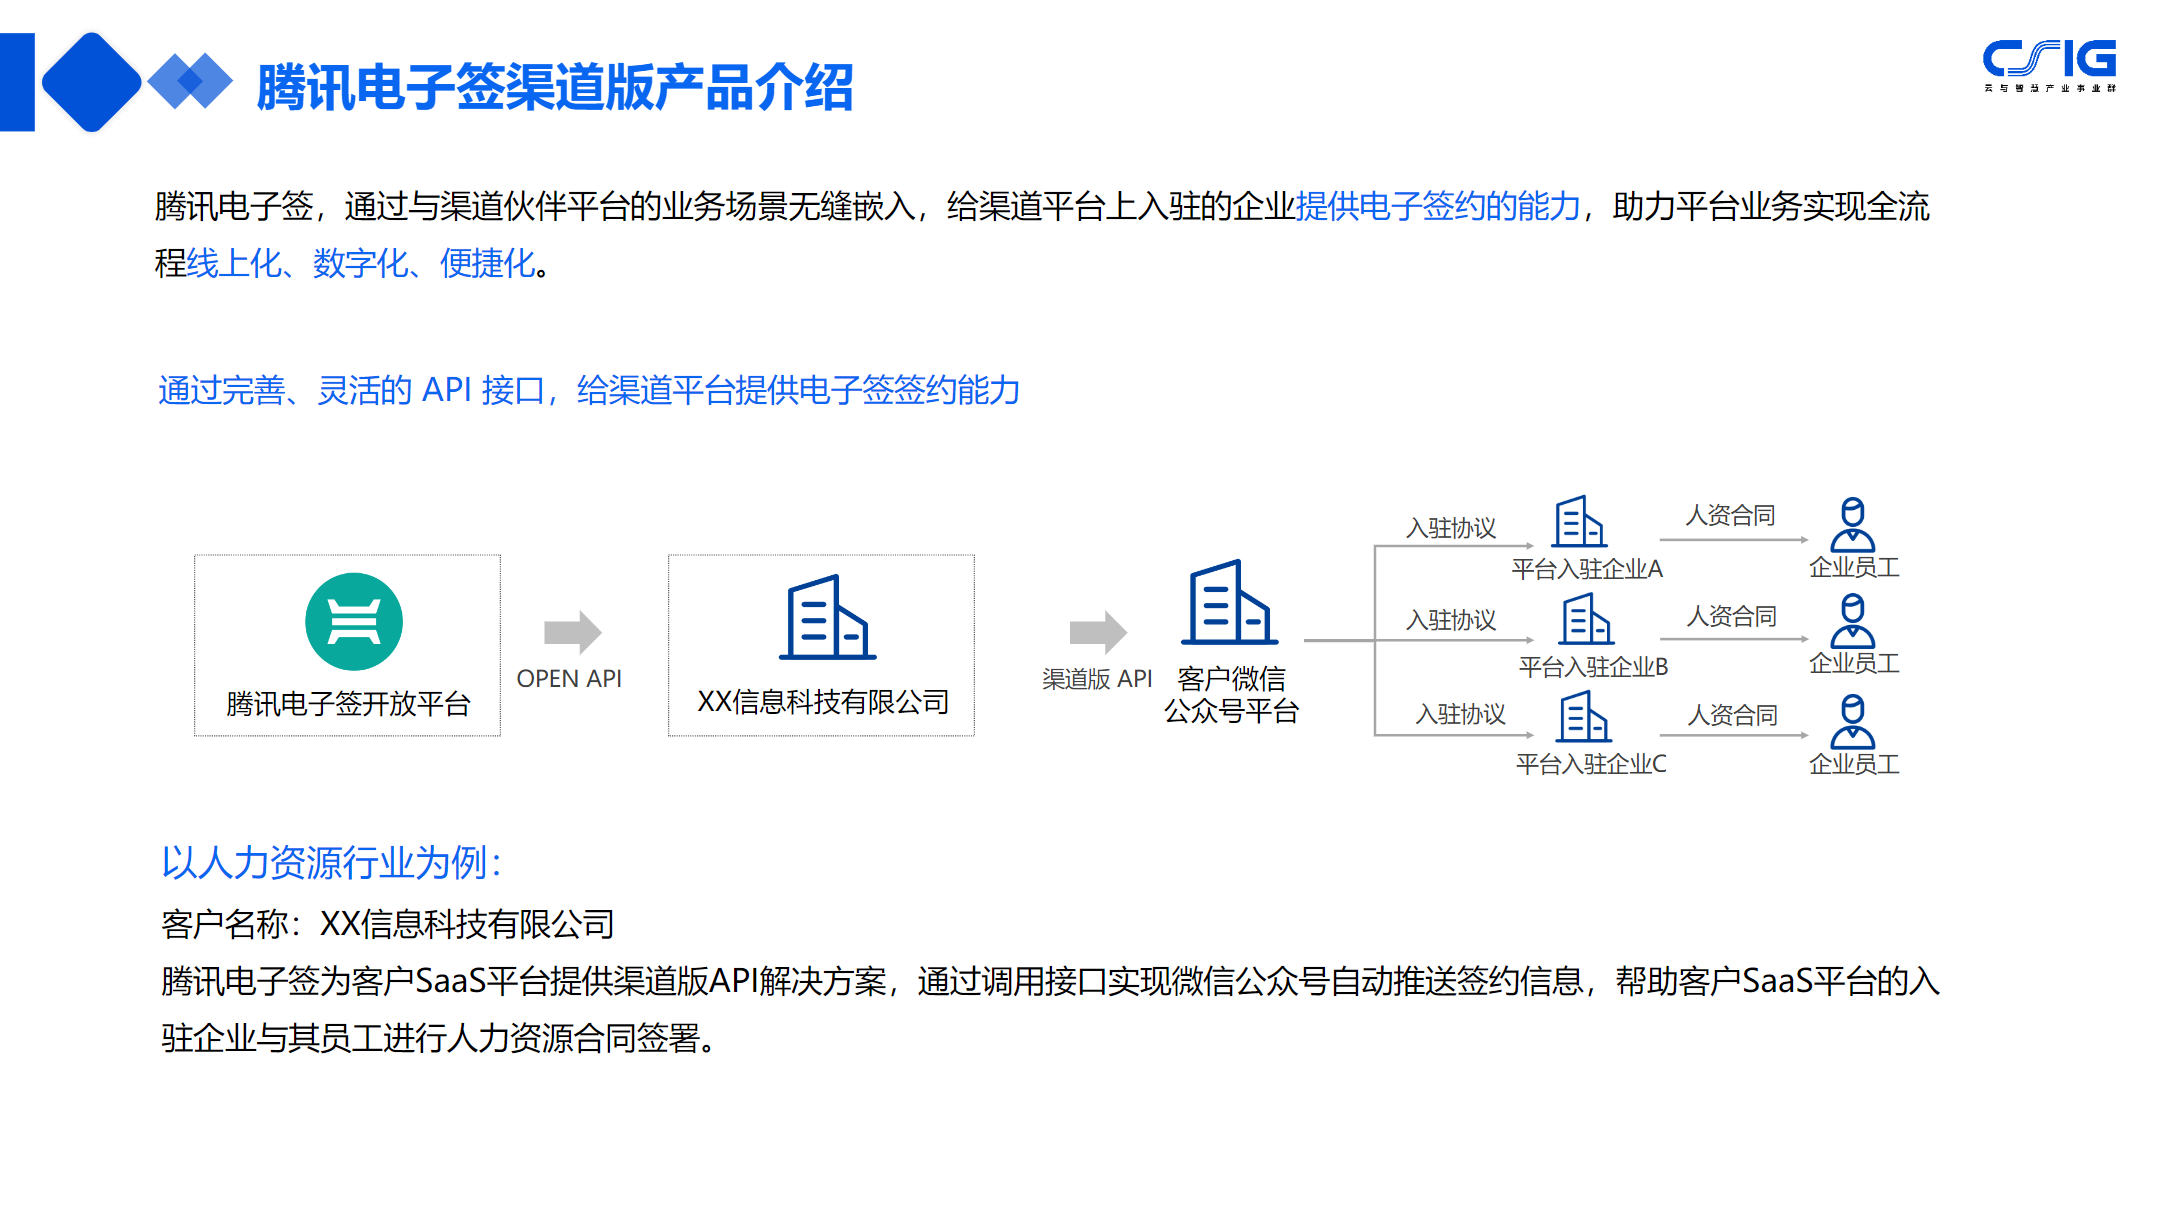Click the gray arrow above 渠道版 API
2173x1221 pixels.
pos(1098,632)
